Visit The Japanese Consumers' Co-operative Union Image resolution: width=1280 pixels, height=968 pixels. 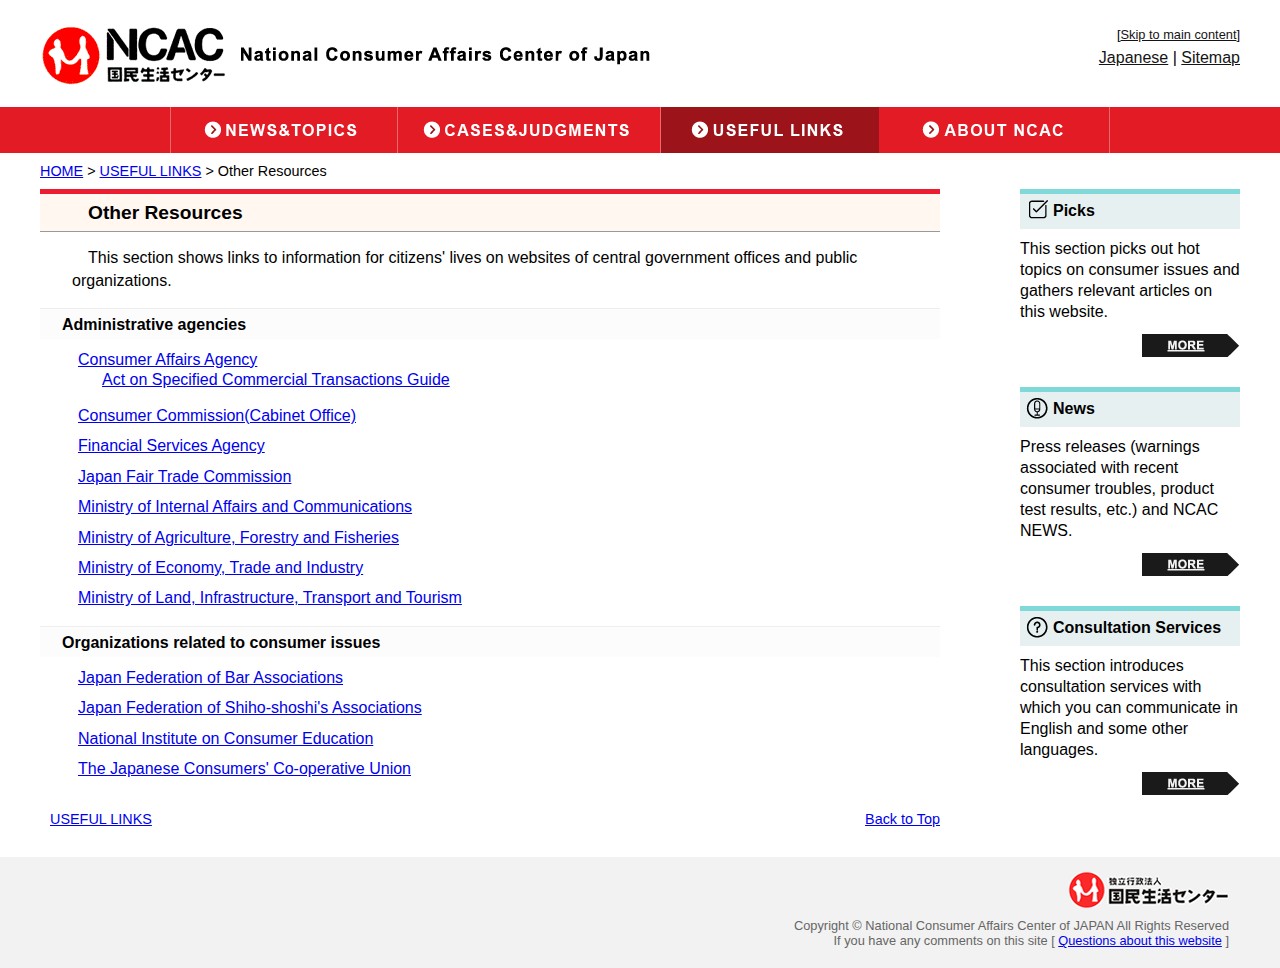pyautogui.click(x=244, y=768)
